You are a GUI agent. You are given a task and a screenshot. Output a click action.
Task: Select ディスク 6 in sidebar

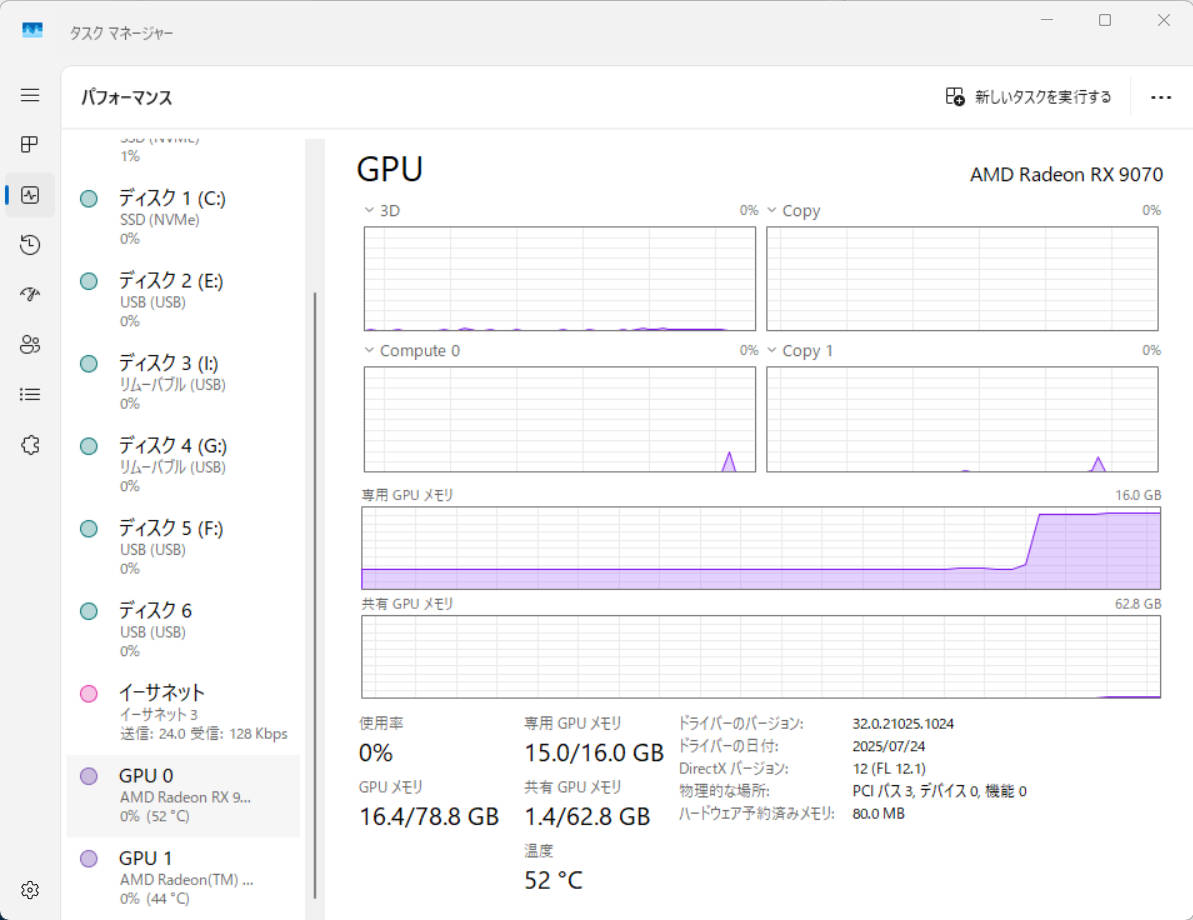point(183,630)
